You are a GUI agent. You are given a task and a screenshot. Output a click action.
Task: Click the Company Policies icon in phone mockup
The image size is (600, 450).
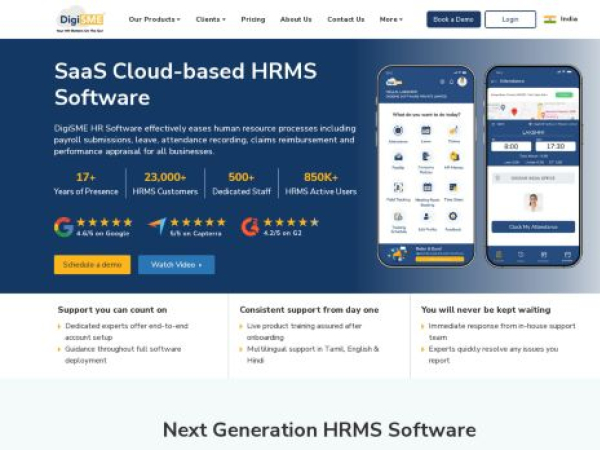coord(426,157)
